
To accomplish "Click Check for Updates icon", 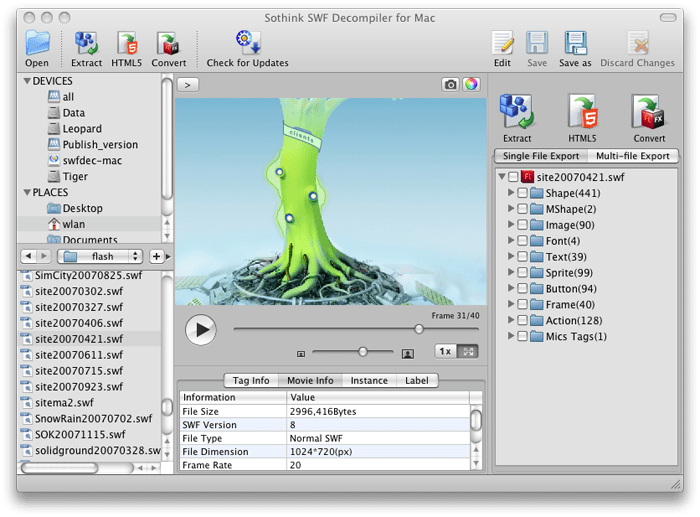I will pyautogui.click(x=248, y=42).
